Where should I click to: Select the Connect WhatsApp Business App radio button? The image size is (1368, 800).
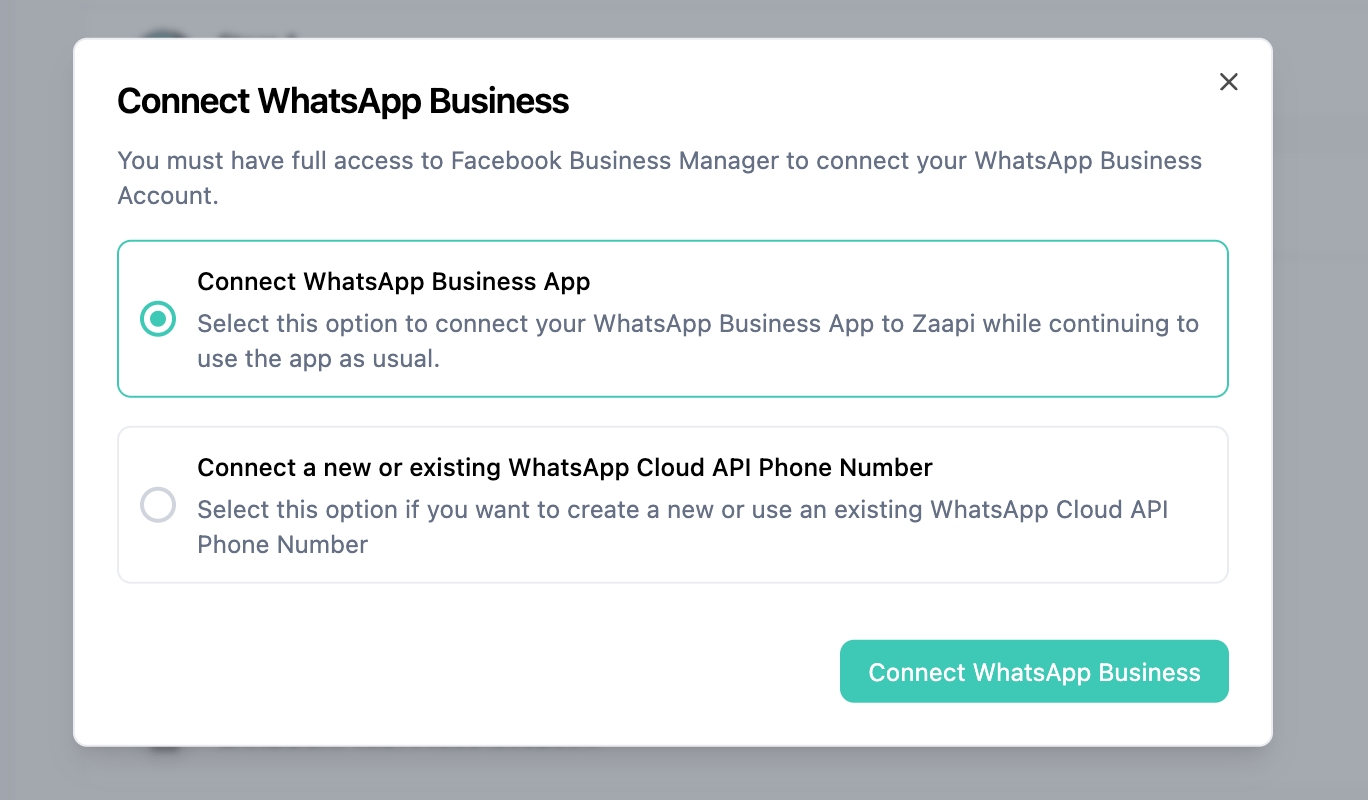pyautogui.click(x=158, y=319)
